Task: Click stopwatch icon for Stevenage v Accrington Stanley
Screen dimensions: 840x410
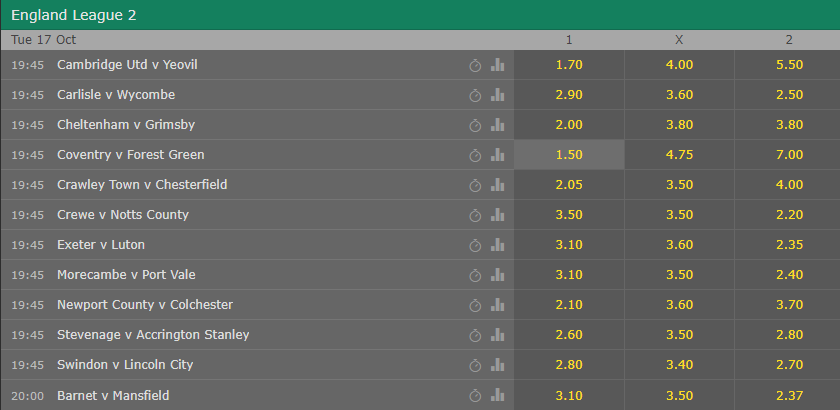Action: coord(475,336)
